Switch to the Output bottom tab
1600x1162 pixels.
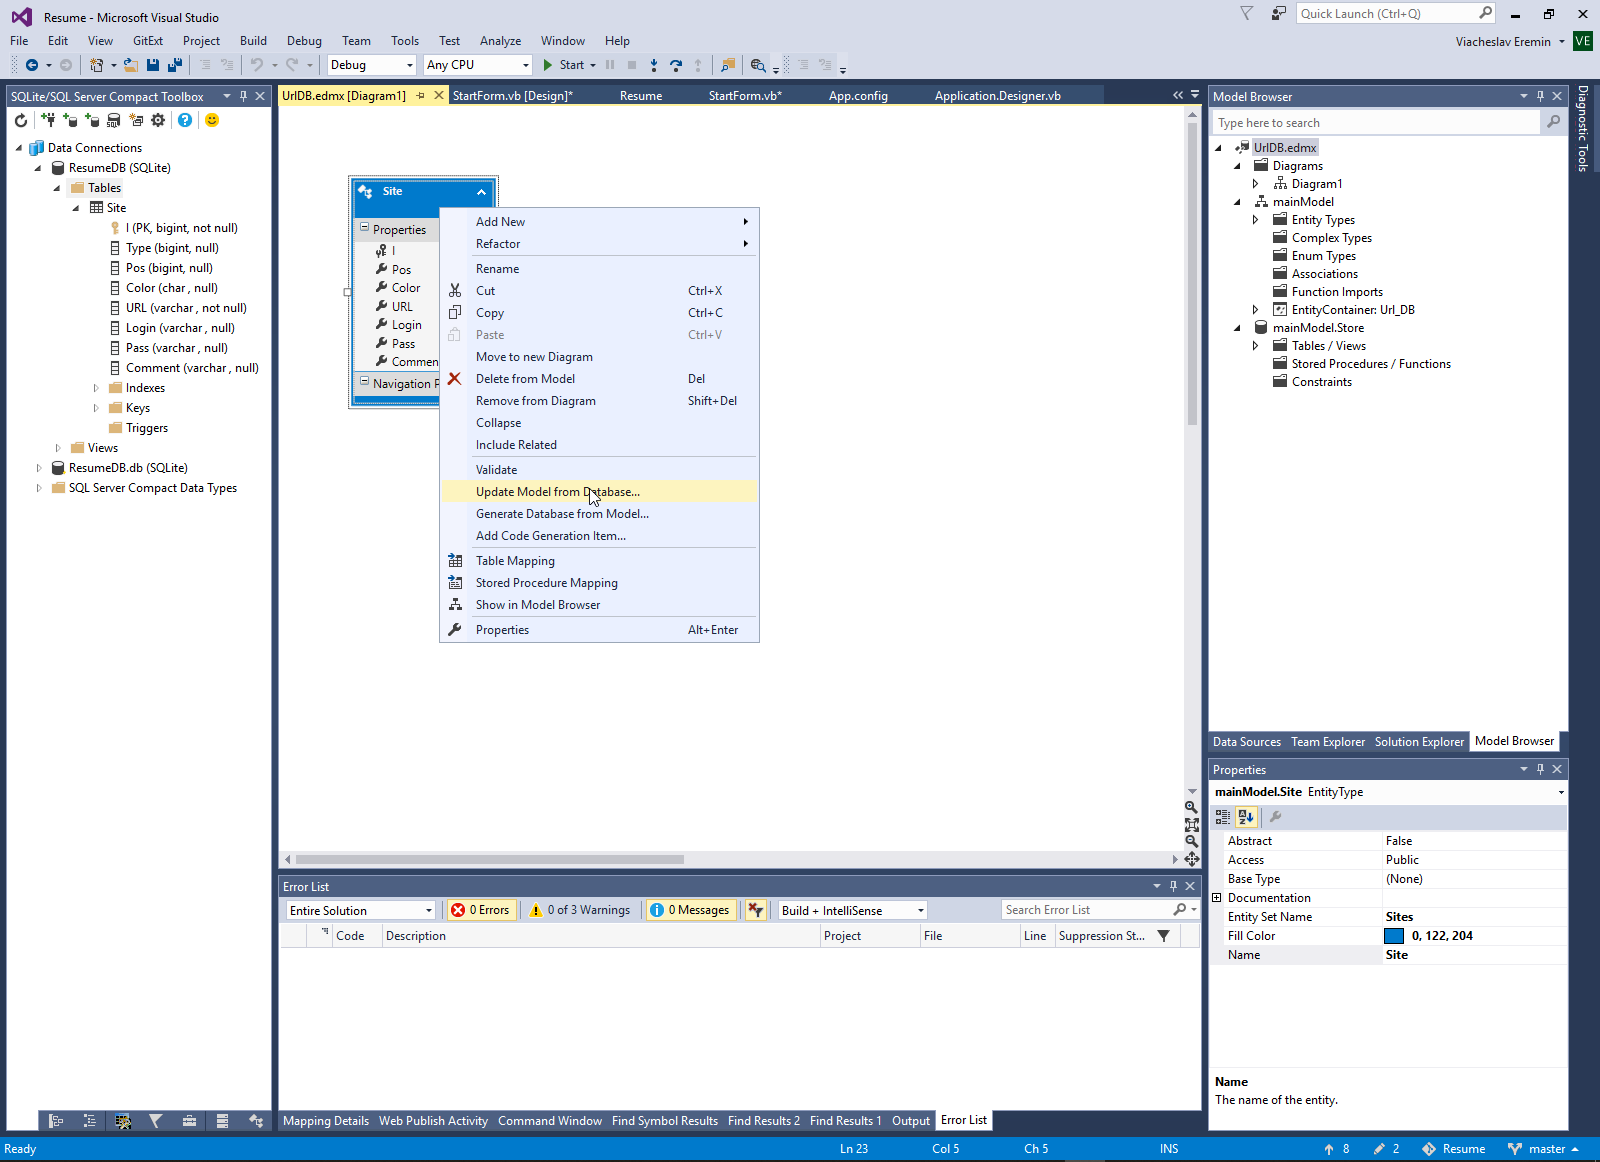click(911, 1121)
